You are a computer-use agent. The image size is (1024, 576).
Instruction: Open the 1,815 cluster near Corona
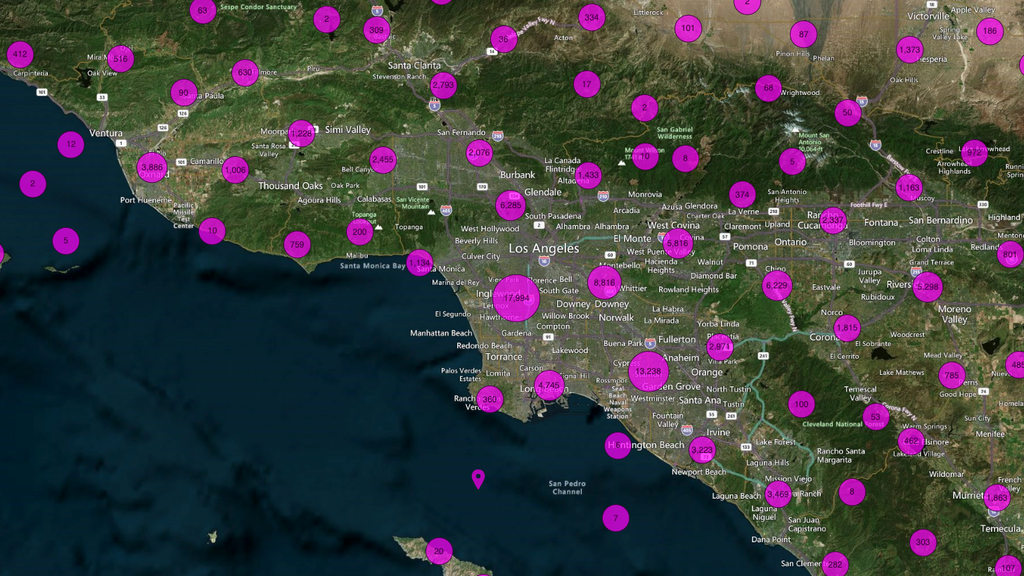click(x=847, y=328)
